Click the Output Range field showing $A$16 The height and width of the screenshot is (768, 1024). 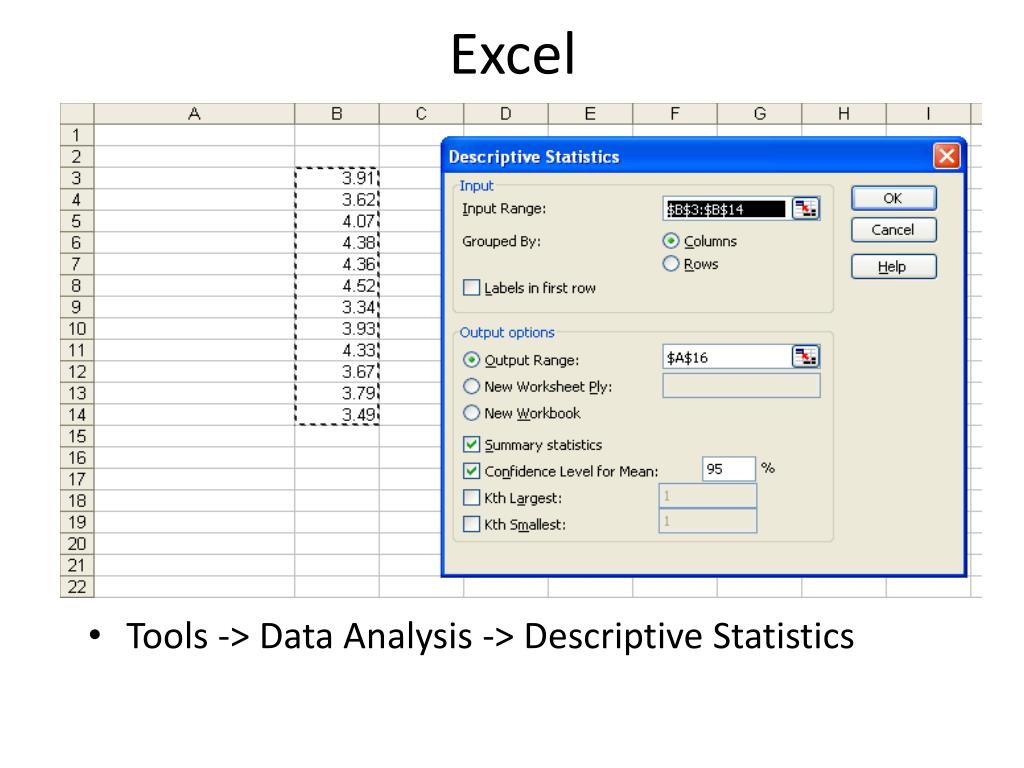pos(727,357)
